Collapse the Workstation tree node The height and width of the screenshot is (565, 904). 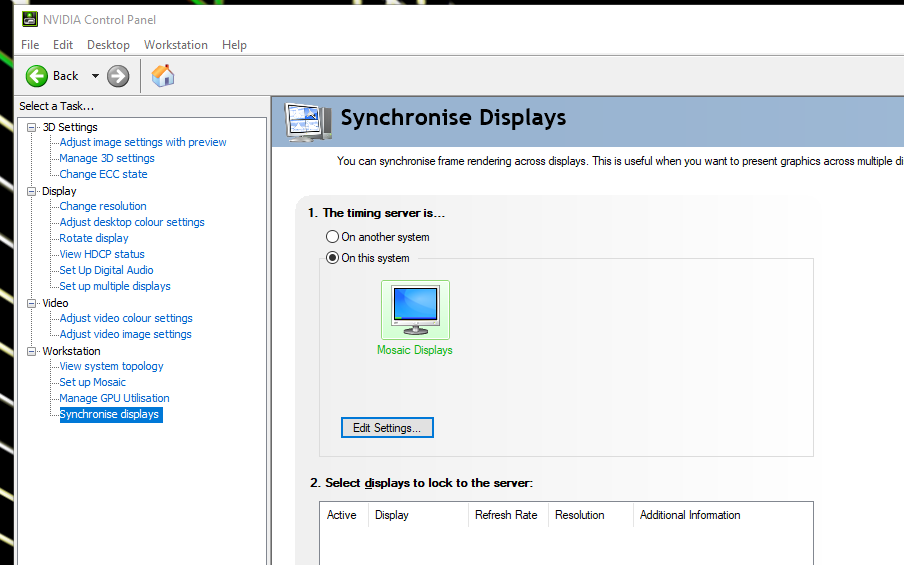pos(32,351)
